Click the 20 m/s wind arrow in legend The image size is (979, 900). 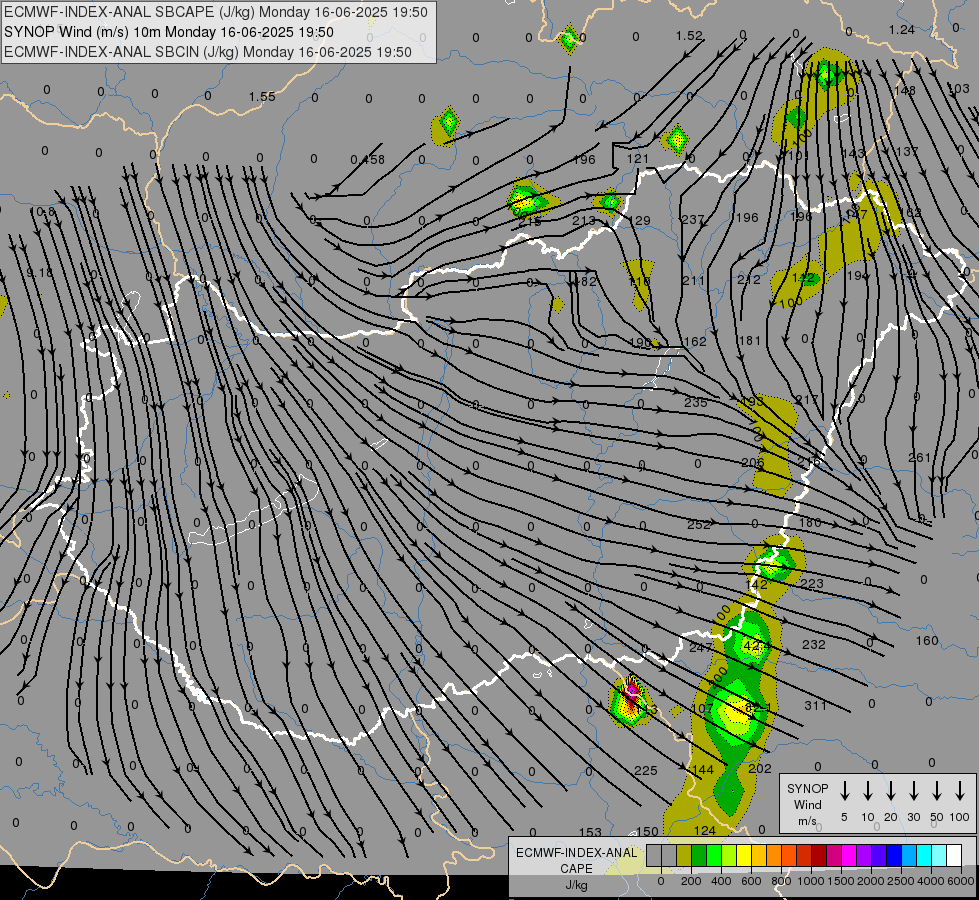point(890,791)
